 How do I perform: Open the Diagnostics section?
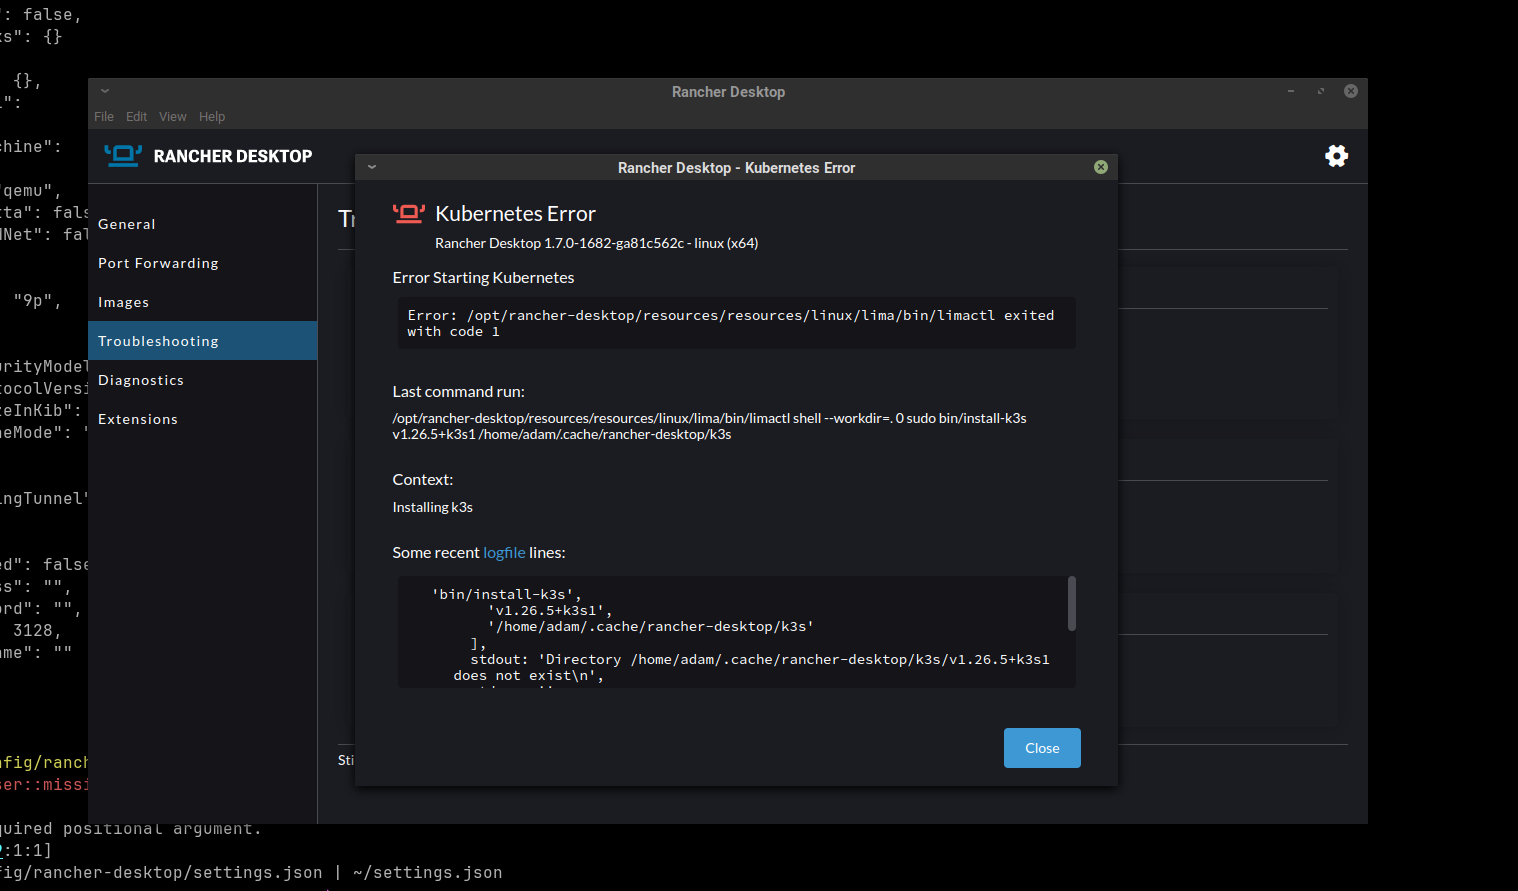pos(141,379)
